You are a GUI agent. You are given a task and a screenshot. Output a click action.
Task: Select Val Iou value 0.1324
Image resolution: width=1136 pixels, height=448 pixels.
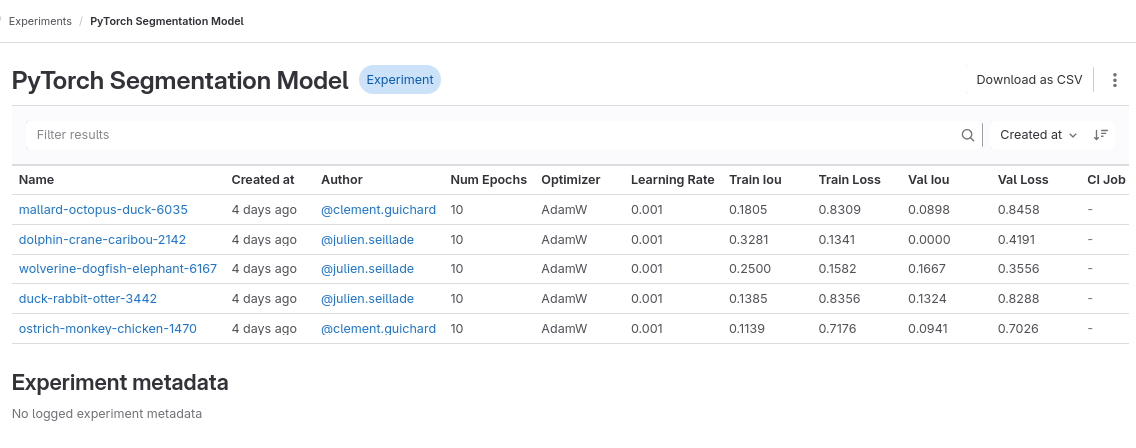pos(927,299)
